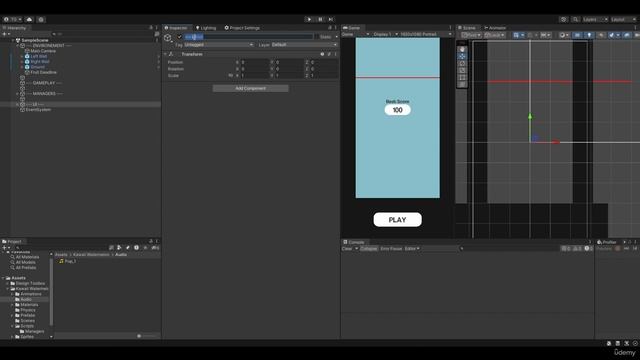The height and width of the screenshot is (360, 640).
Task: Open the Layout dropdown in top toolbar
Action: (623, 19)
